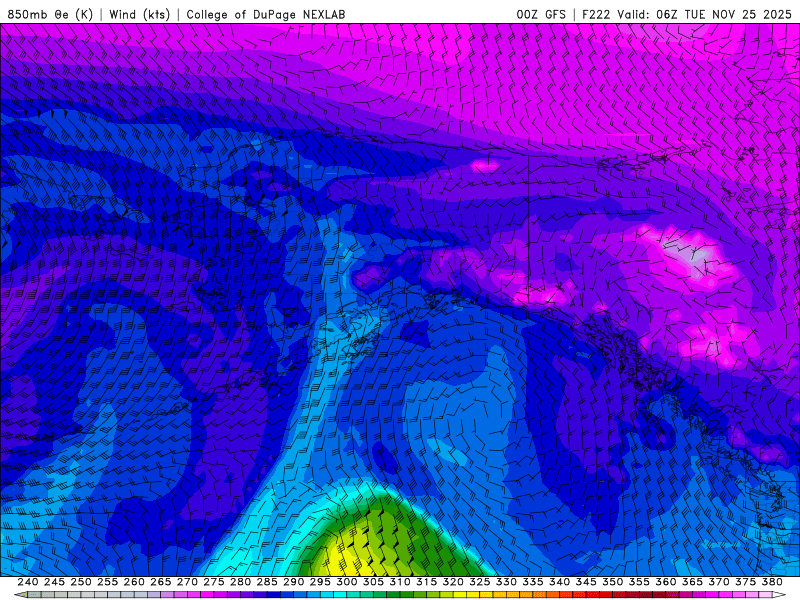The height and width of the screenshot is (600, 800).
Task: Select the 250 color scale label
Action: tap(81, 582)
